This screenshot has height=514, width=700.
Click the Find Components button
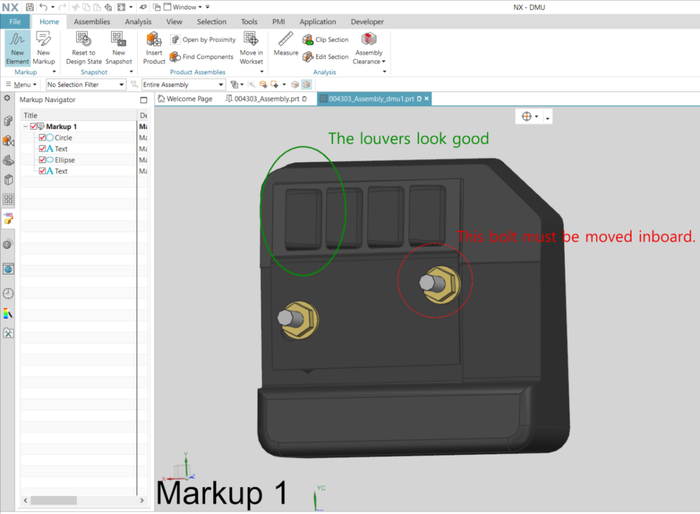click(x=201, y=57)
